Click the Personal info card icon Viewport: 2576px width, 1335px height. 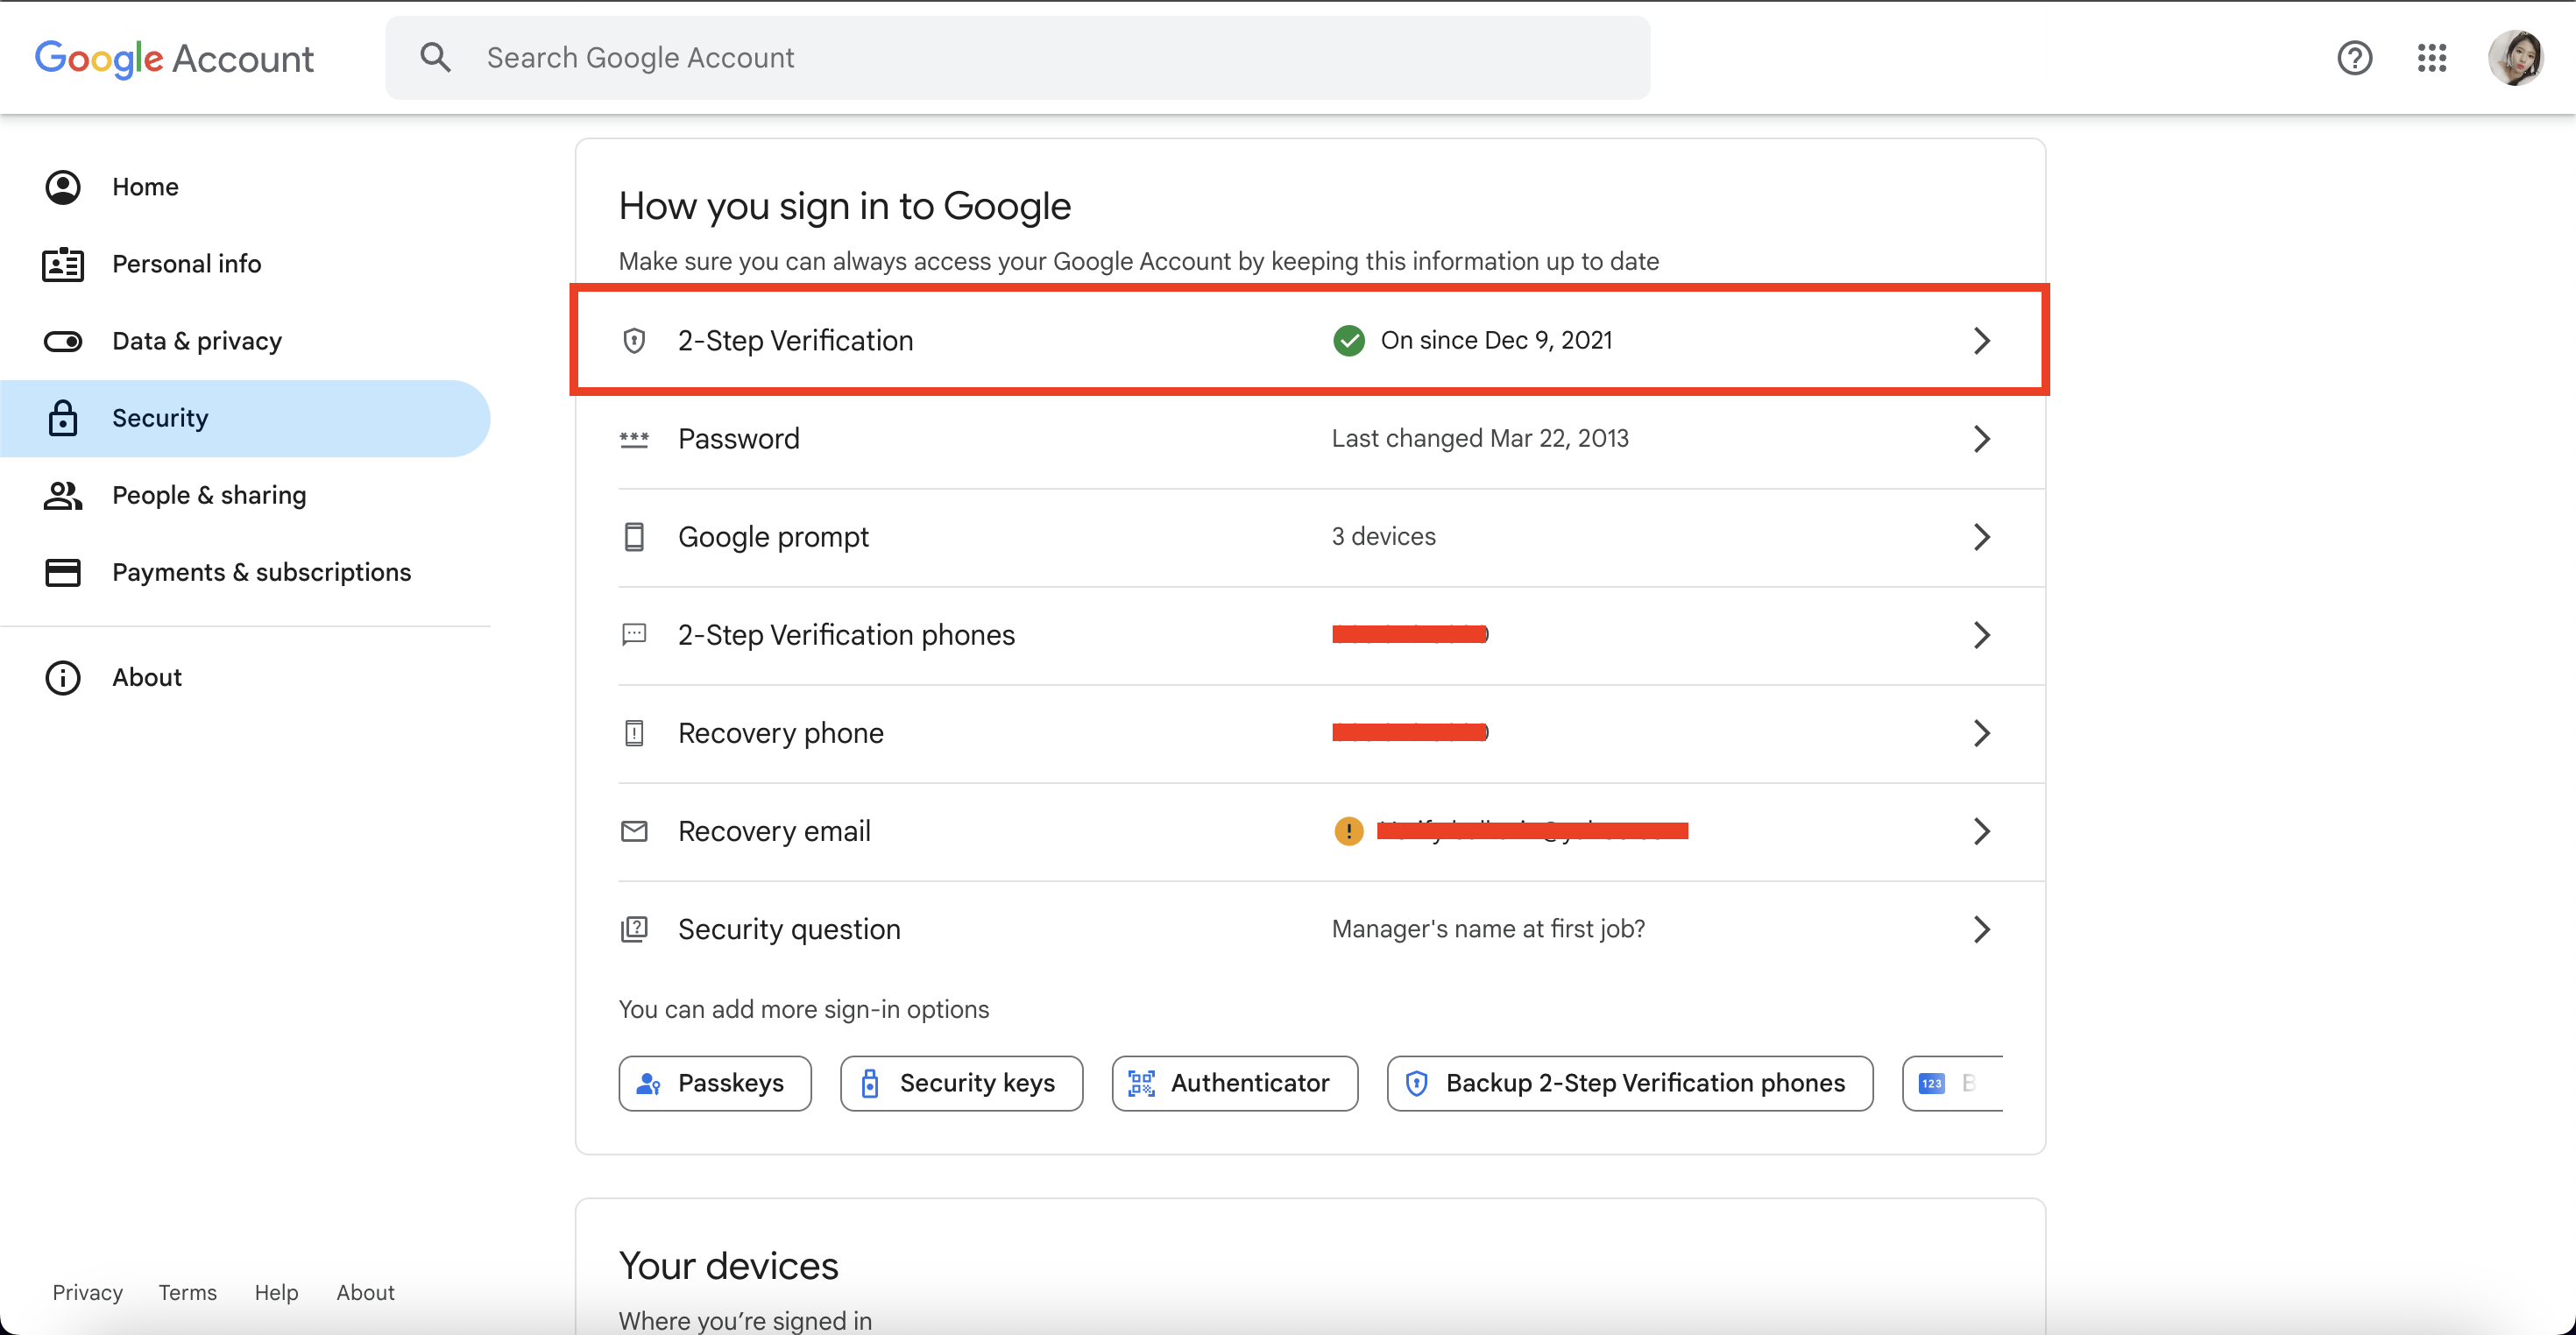[62, 263]
